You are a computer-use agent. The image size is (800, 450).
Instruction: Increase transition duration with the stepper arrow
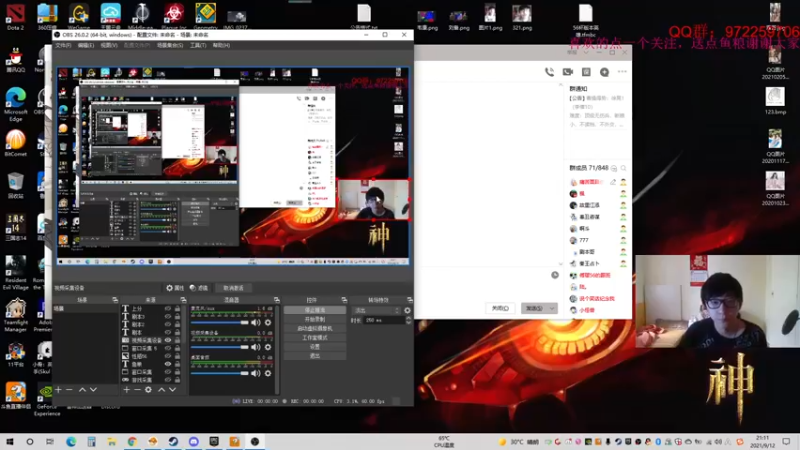pyautogui.click(x=408, y=318)
